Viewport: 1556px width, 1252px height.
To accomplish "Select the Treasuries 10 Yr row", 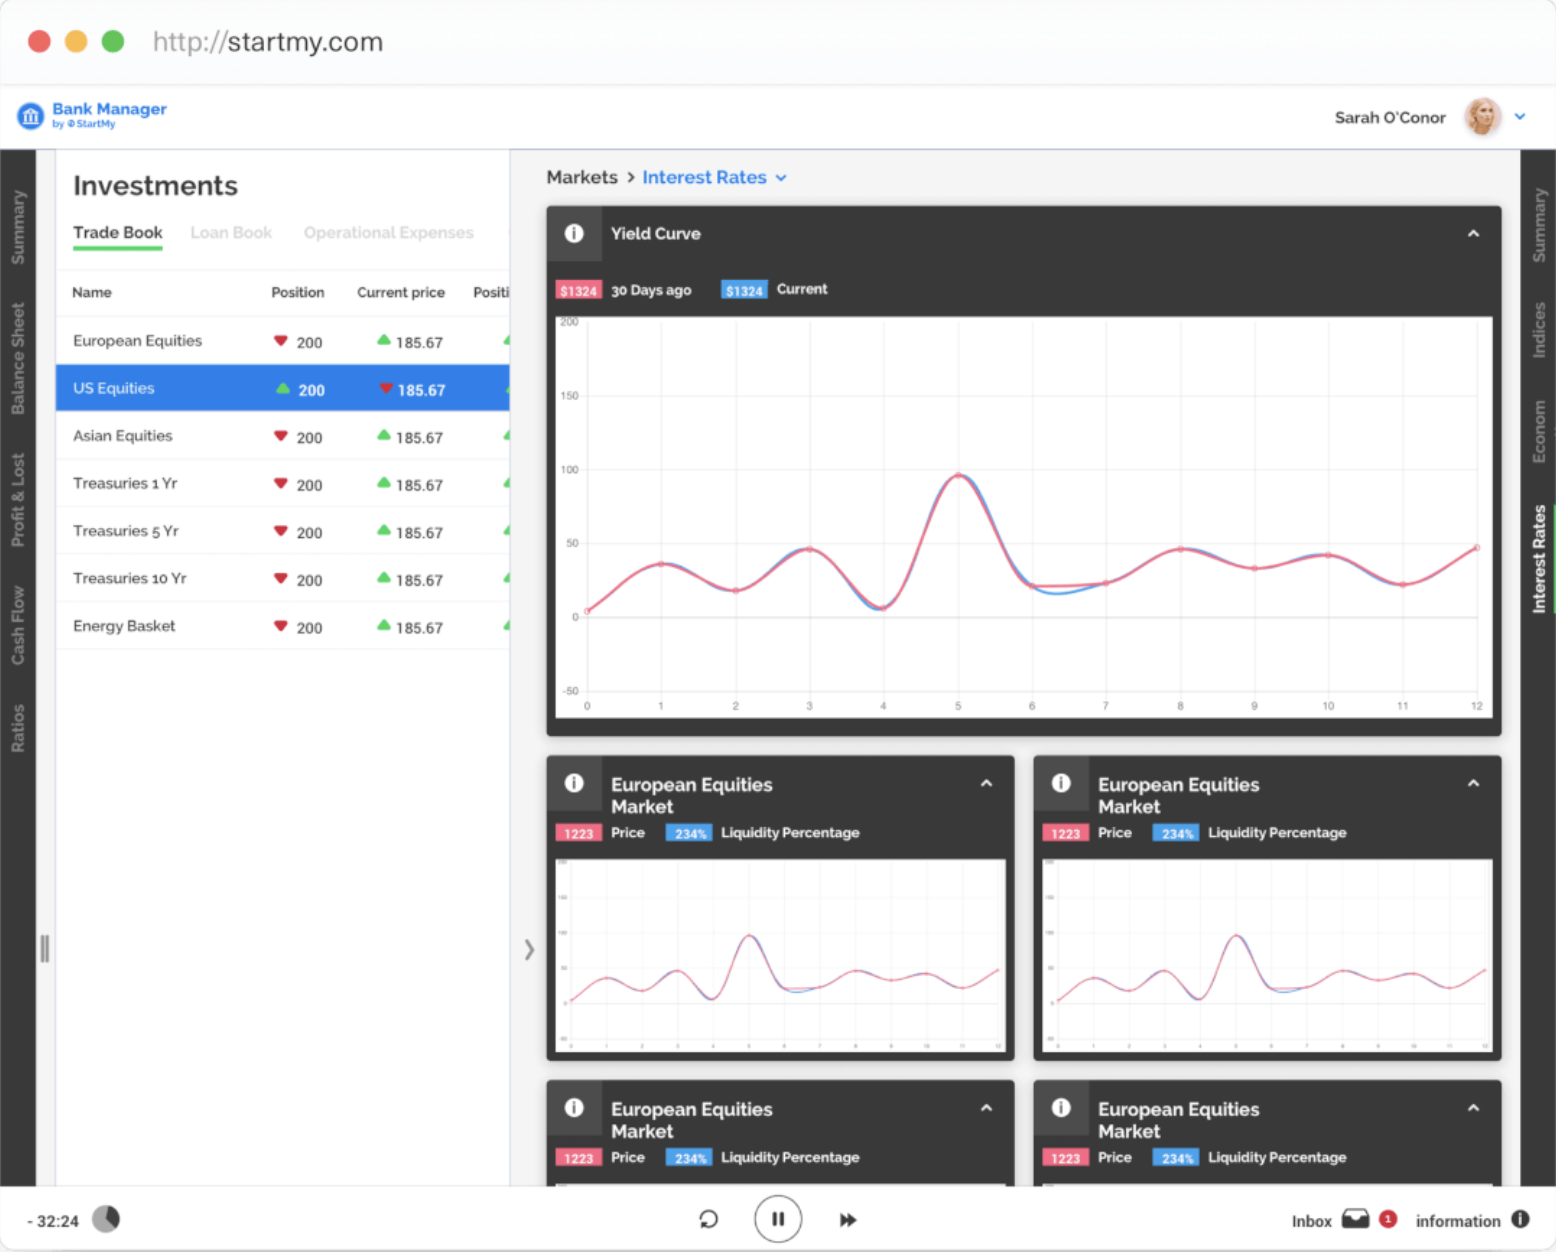I will point(282,578).
